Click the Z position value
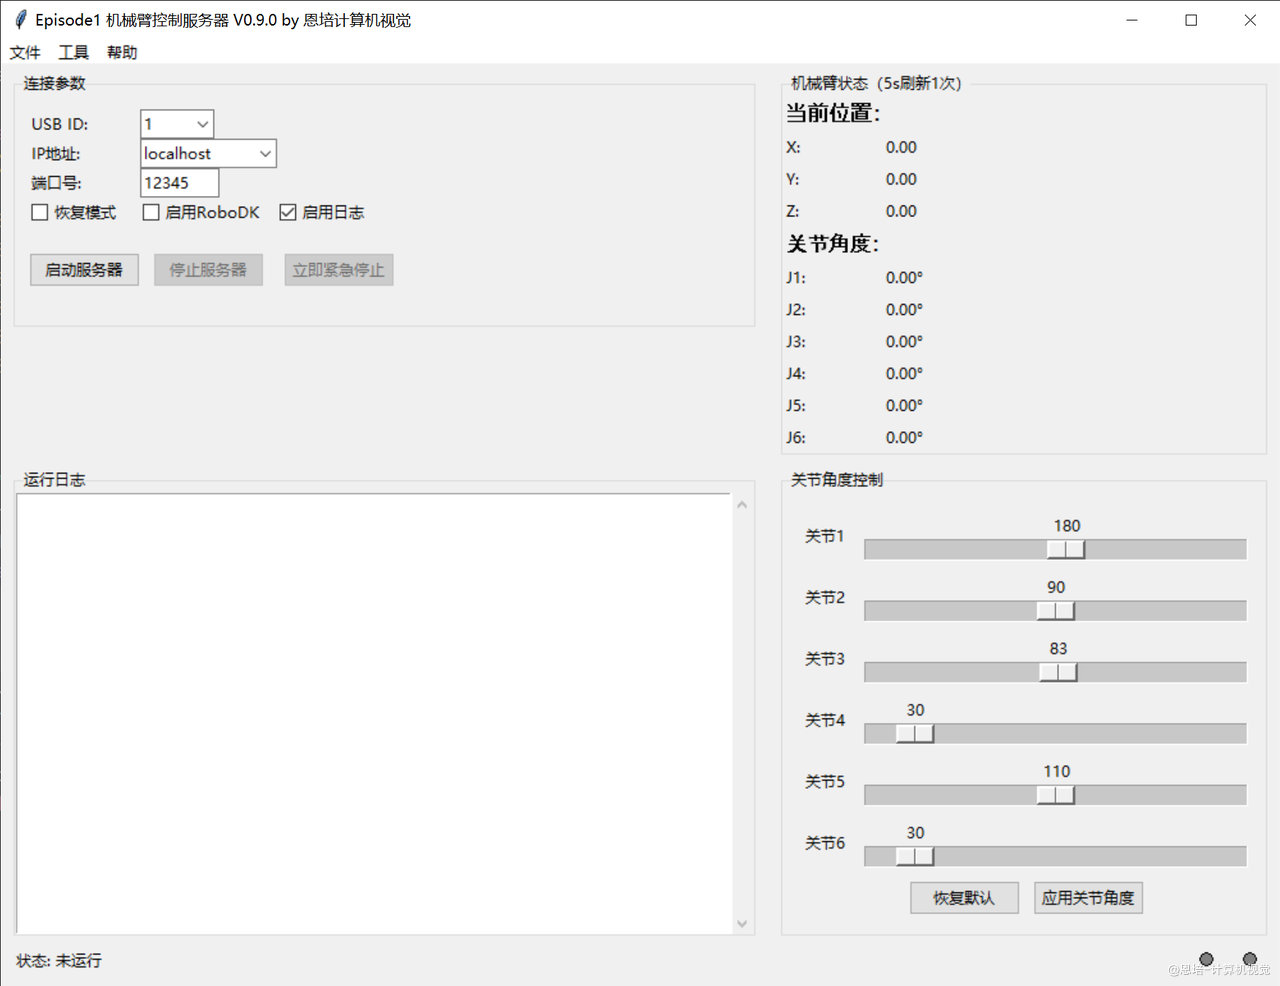This screenshot has height=986, width=1280. (901, 211)
